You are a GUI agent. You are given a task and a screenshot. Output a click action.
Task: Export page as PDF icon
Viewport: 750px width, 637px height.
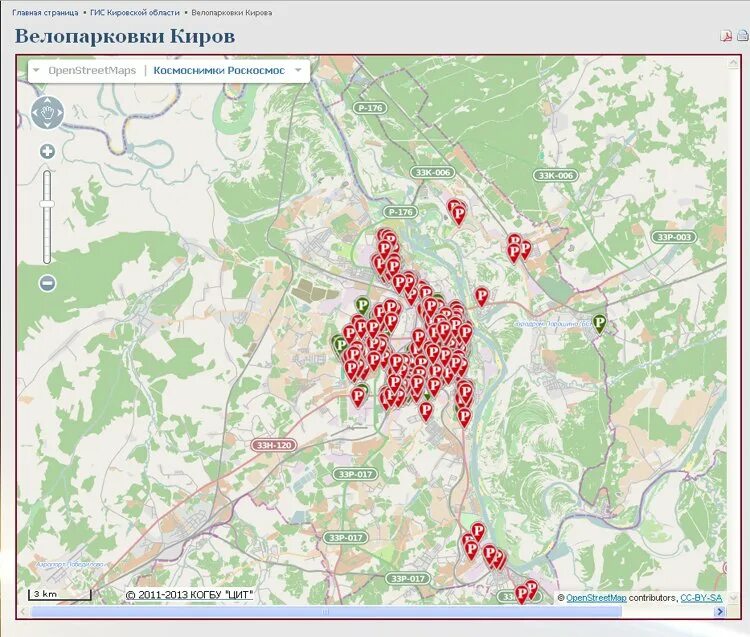(x=726, y=36)
